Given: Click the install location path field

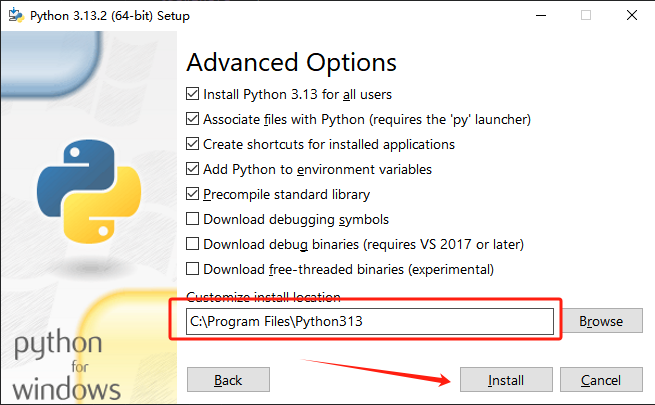Looking at the screenshot, I should coord(370,321).
